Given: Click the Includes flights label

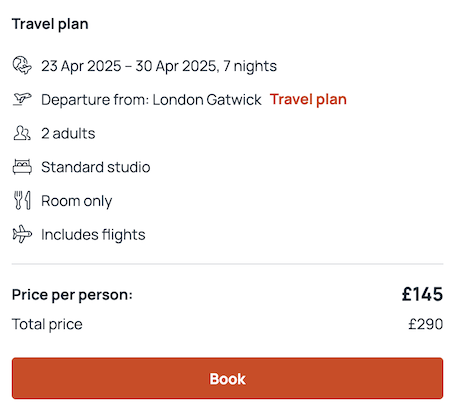Looking at the screenshot, I should [x=93, y=235].
